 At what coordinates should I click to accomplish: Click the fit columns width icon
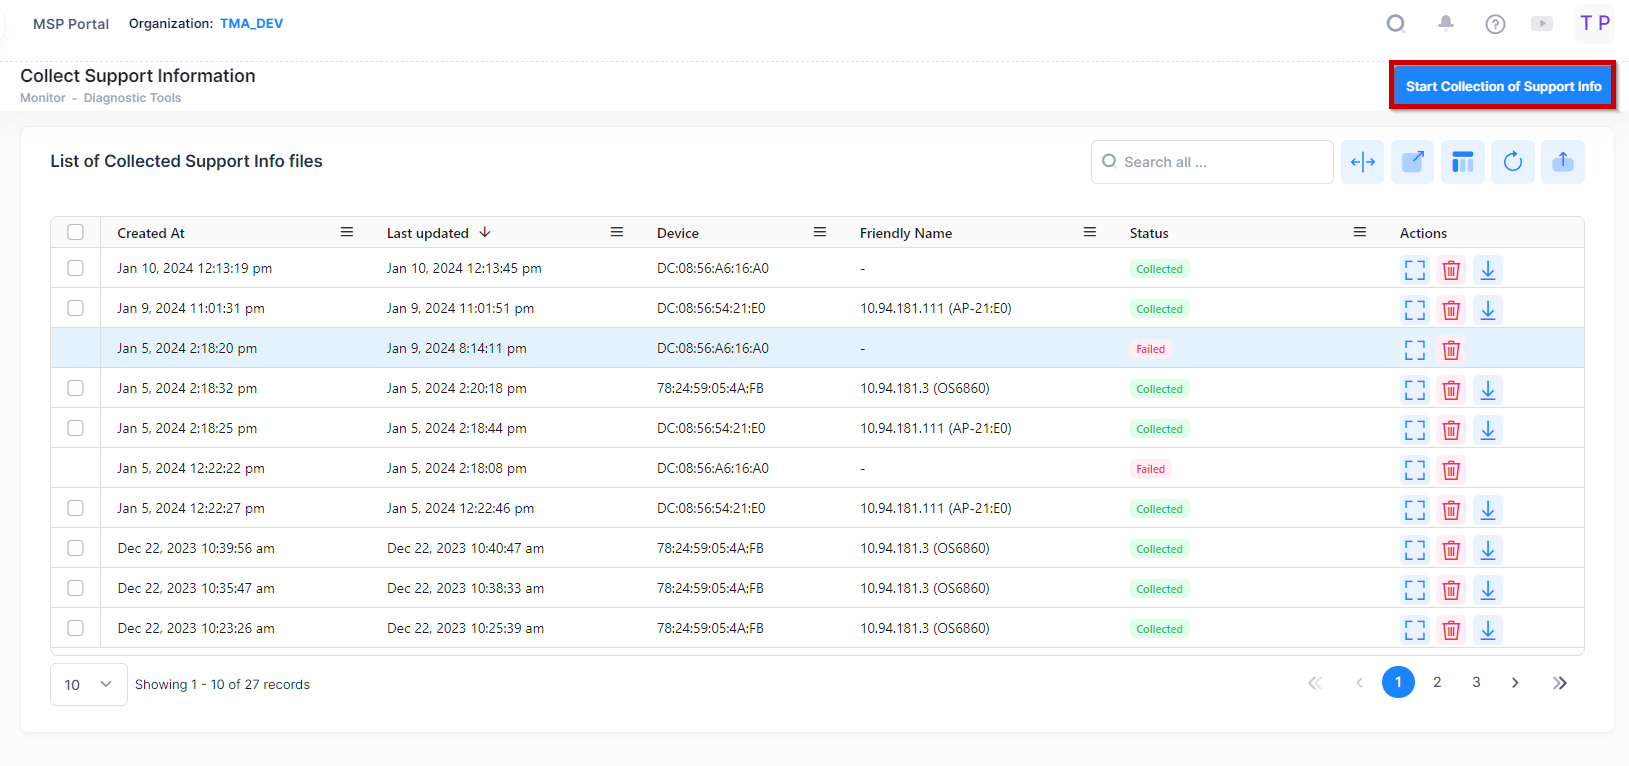pos(1362,162)
